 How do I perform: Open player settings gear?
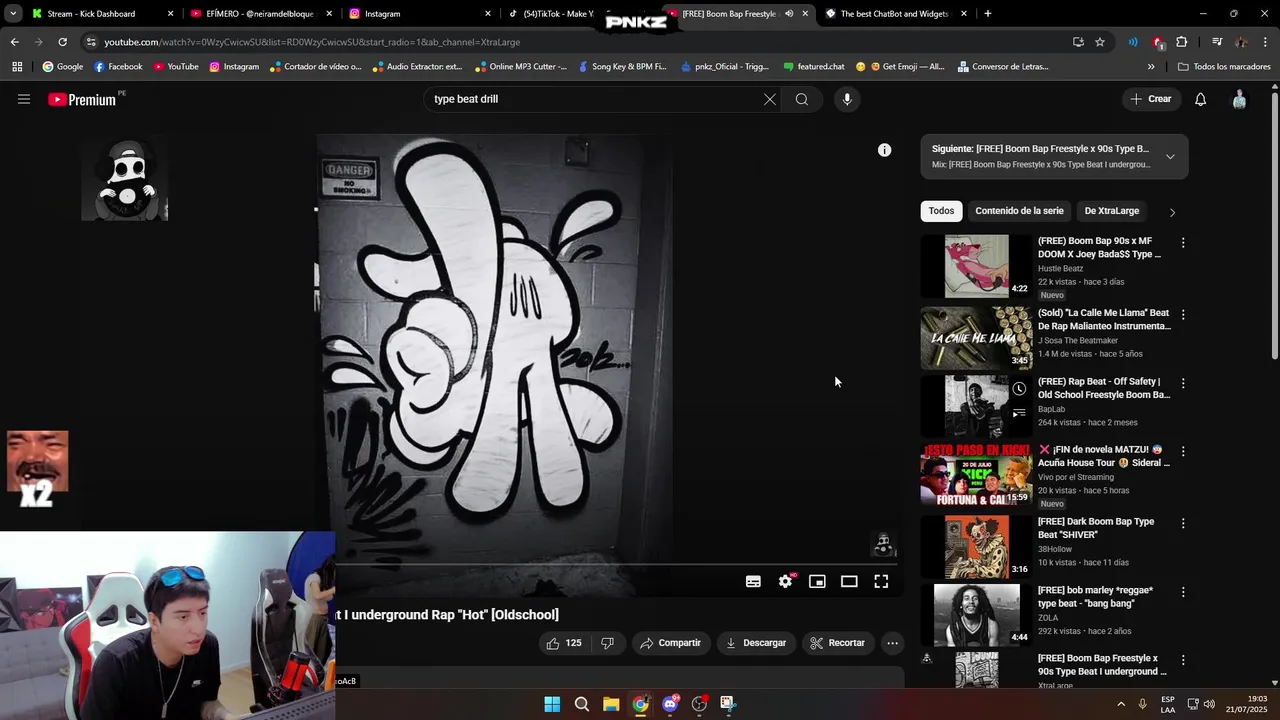click(x=786, y=581)
